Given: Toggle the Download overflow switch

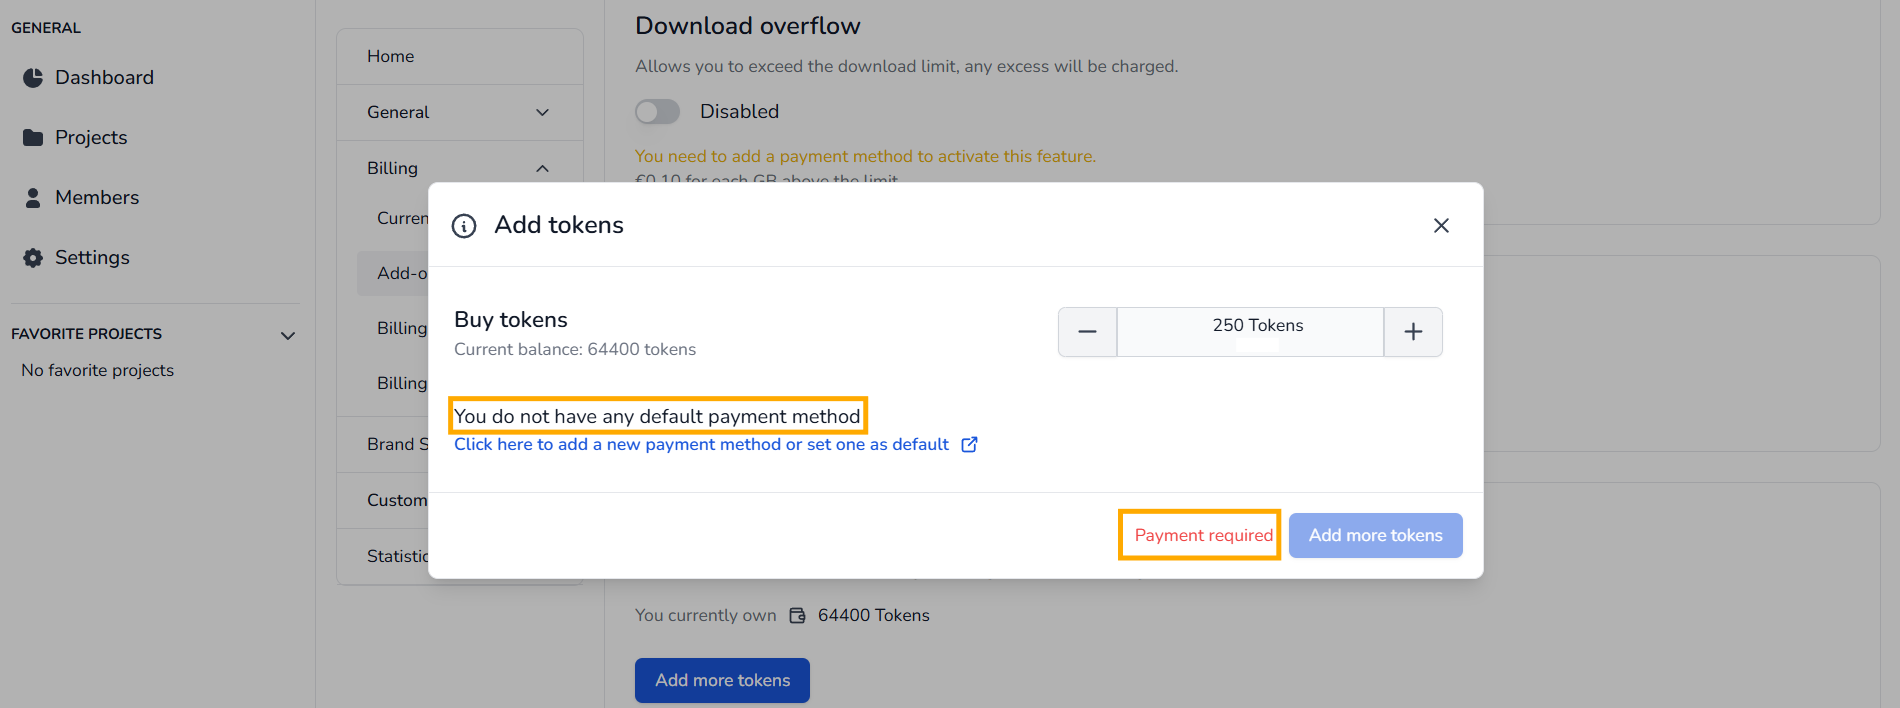Looking at the screenshot, I should click(657, 112).
